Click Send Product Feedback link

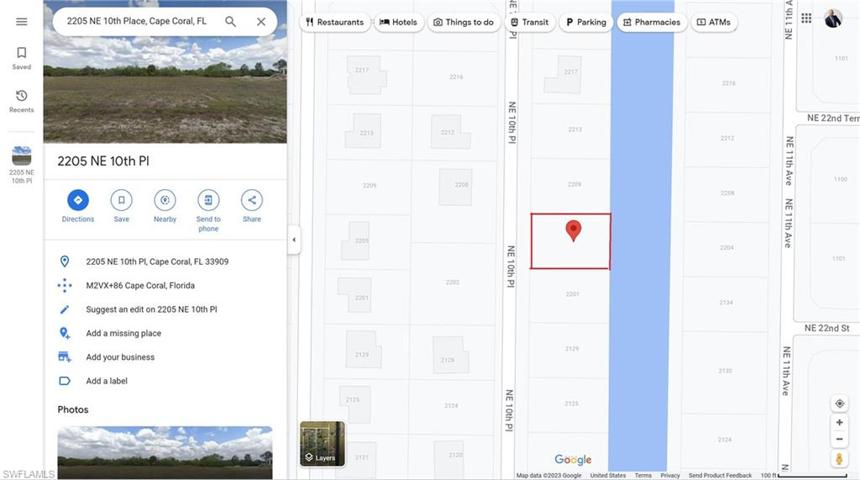click(720, 476)
